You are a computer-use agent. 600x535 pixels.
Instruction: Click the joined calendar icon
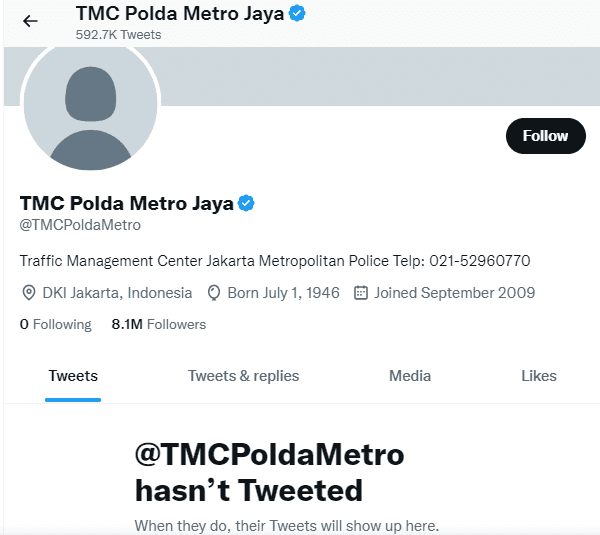[x=361, y=293]
